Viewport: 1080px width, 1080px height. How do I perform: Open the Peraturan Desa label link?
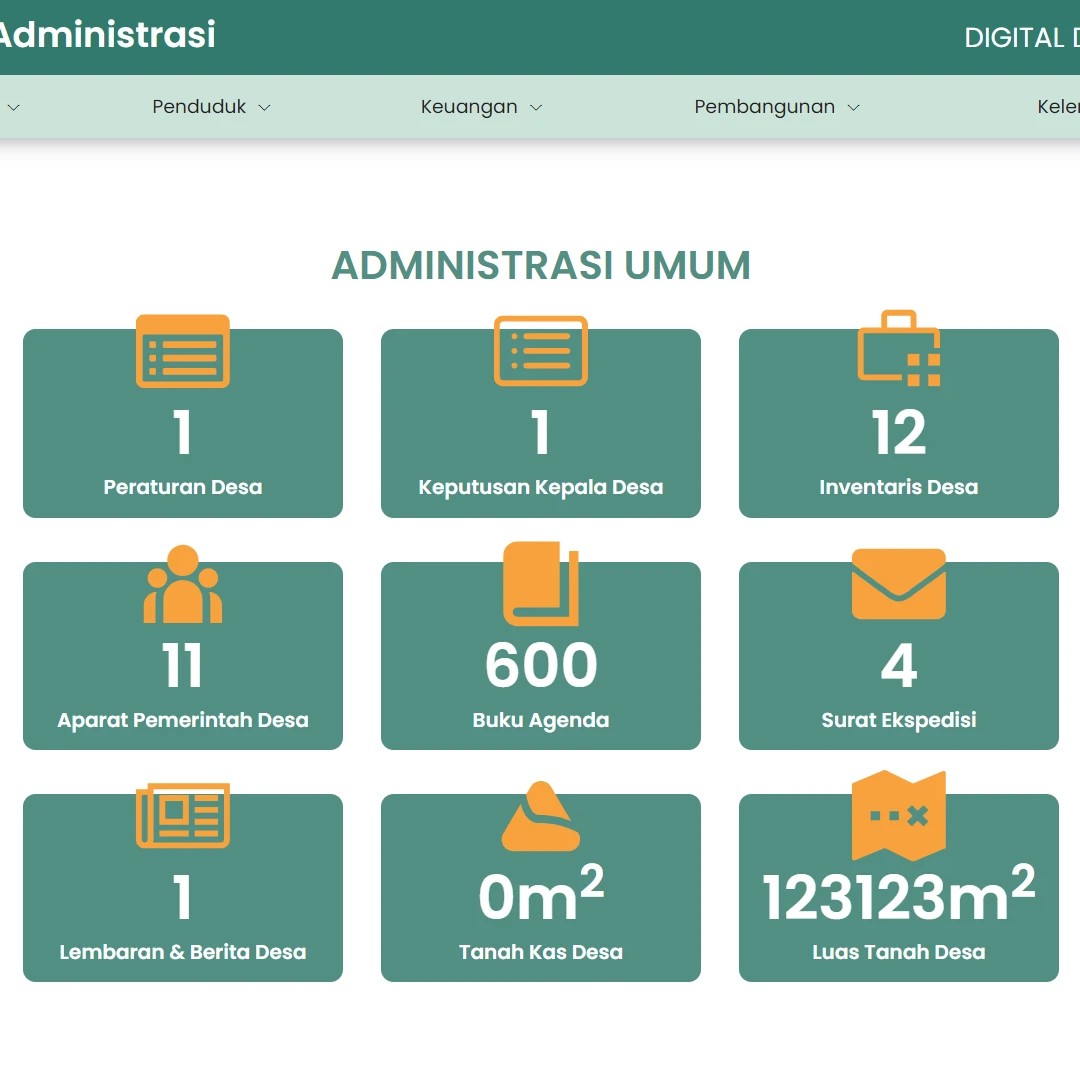(x=183, y=487)
